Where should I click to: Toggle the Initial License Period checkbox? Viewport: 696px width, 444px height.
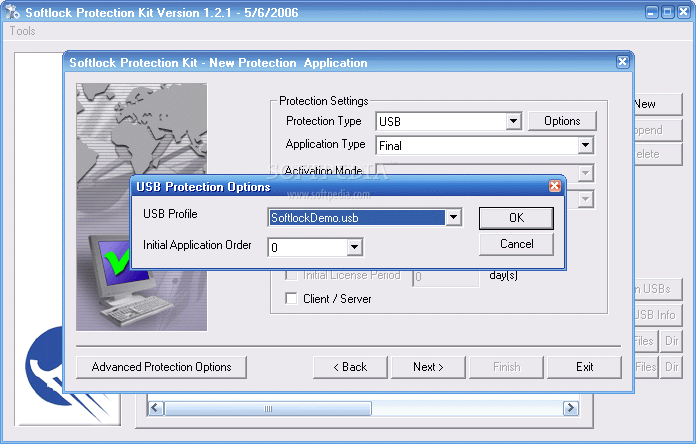pyautogui.click(x=291, y=275)
